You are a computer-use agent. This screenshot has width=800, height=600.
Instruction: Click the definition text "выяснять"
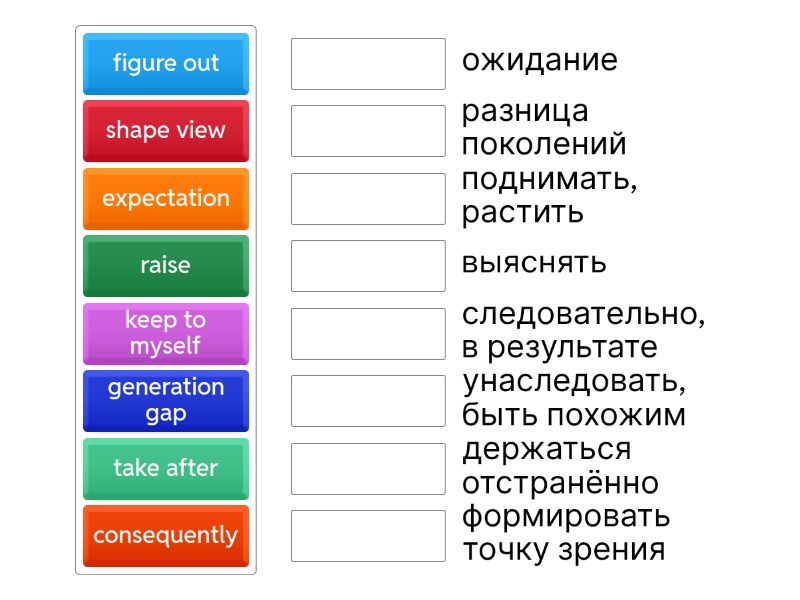tap(534, 263)
